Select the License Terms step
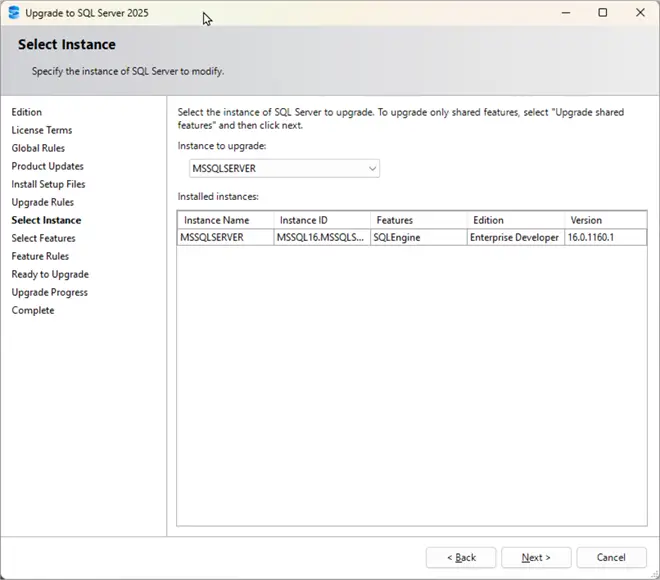660x580 pixels. click(x=42, y=130)
